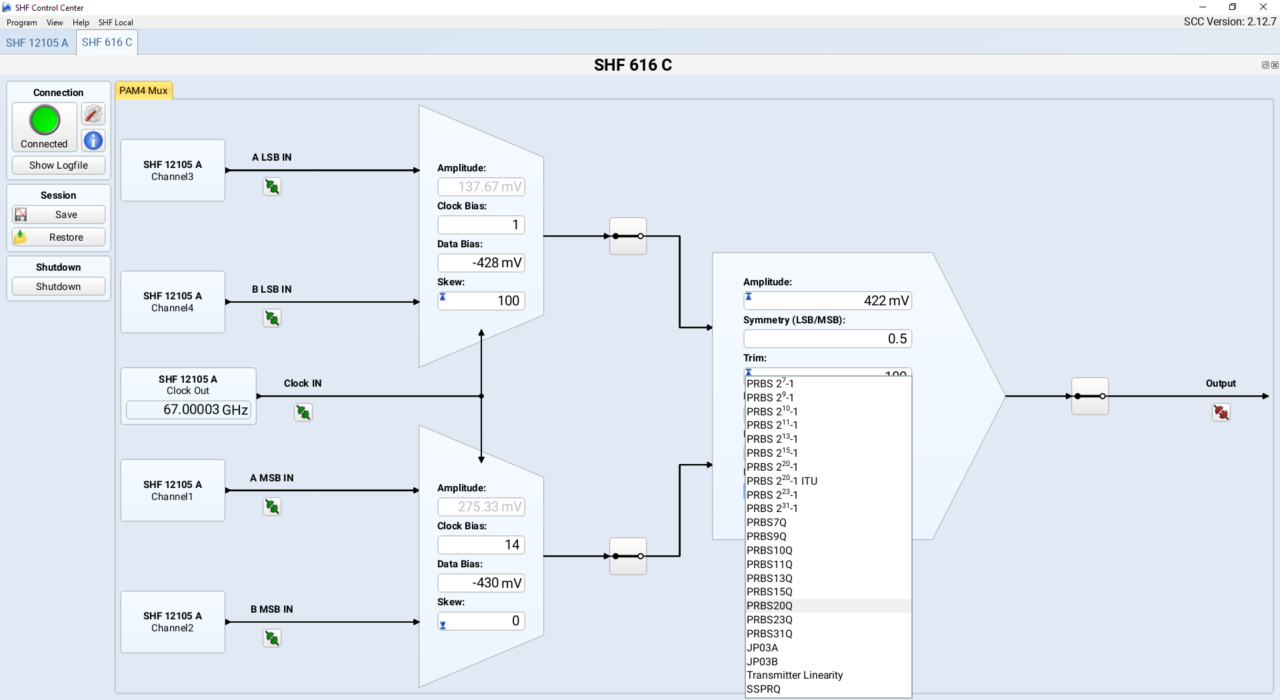Open the Program menu
Screen dimensions: 1280x700
pyautogui.click(x=22, y=22)
